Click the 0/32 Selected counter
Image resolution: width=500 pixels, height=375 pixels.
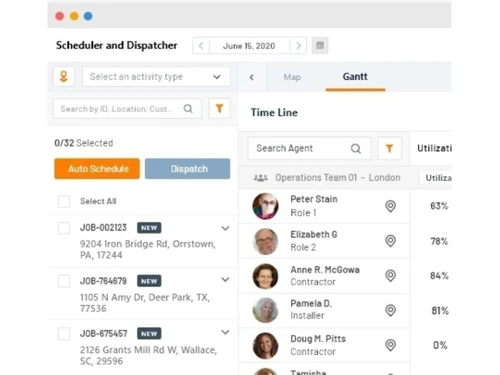click(84, 143)
